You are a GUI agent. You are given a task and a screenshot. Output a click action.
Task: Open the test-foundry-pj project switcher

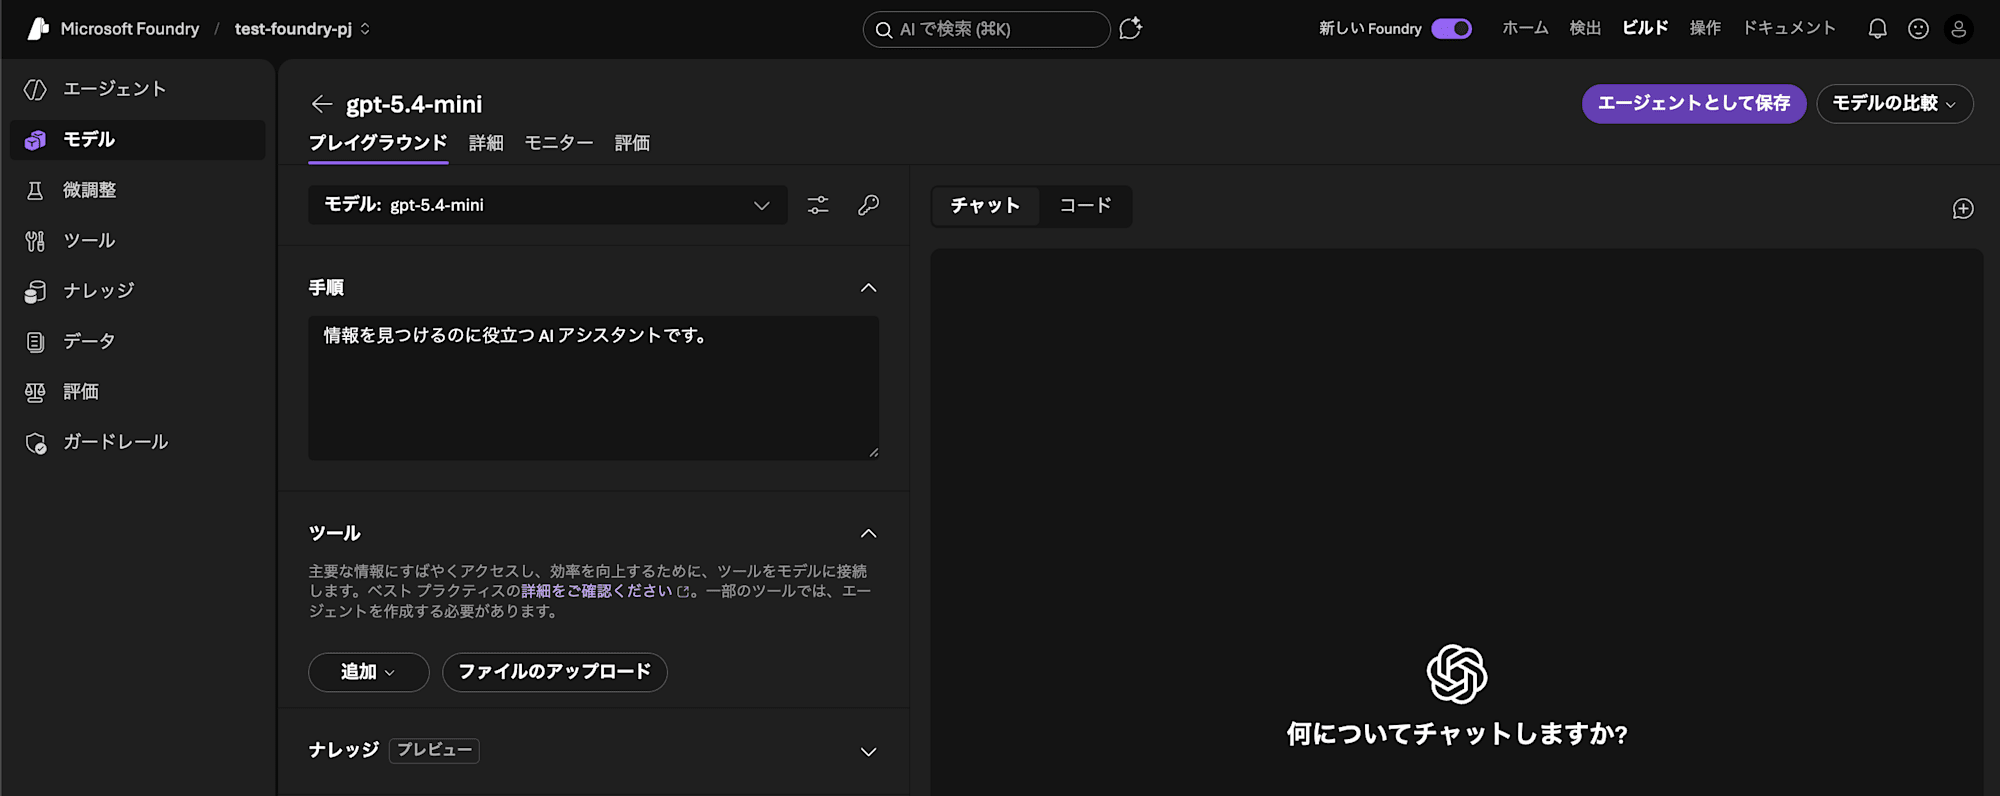pos(302,29)
